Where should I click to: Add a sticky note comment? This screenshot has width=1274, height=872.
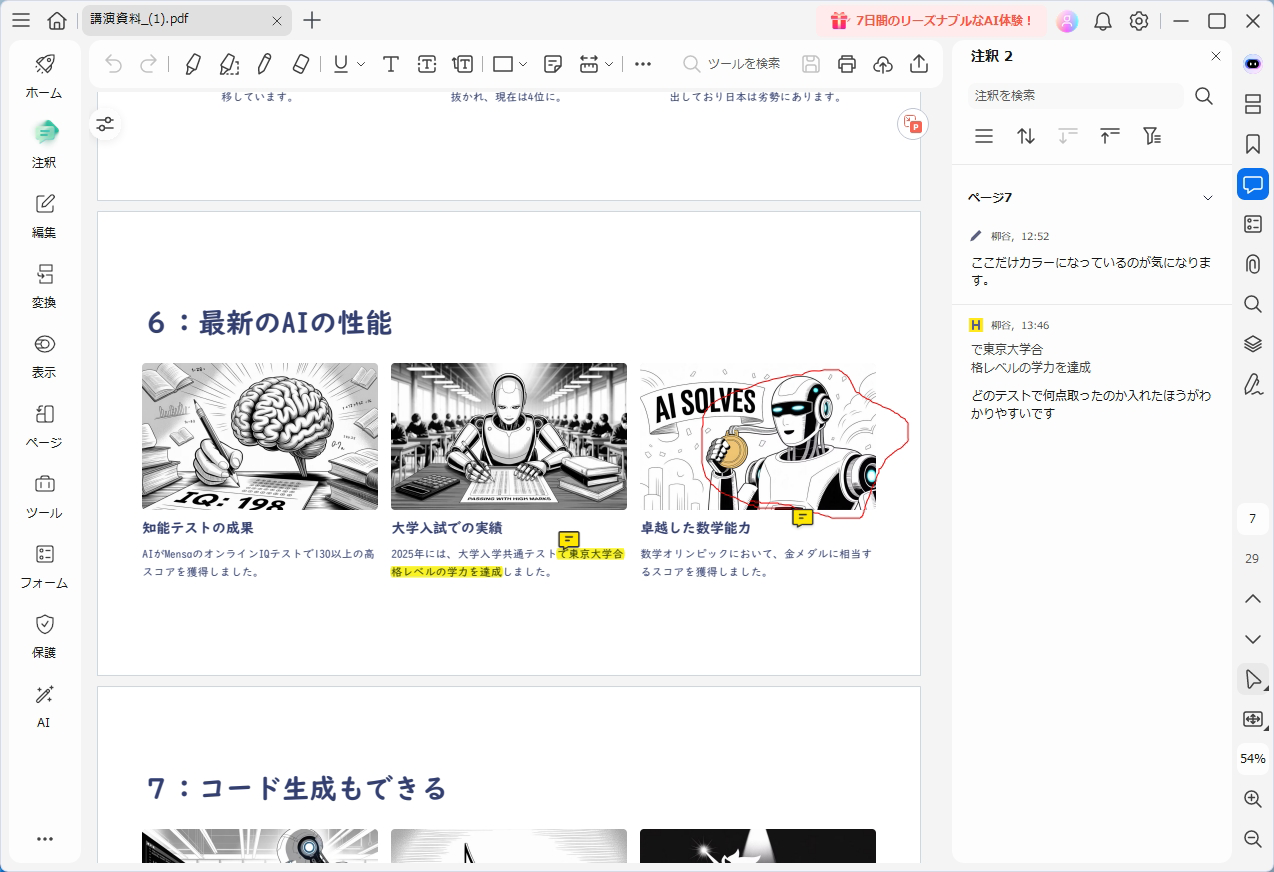click(x=552, y=63)
